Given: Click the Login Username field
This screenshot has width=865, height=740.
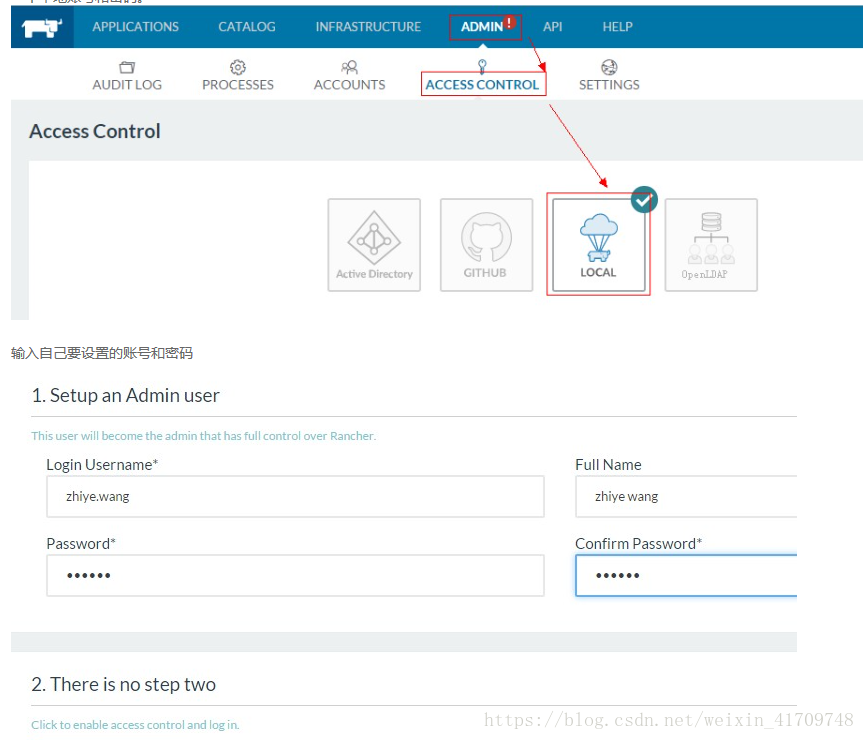Looking at the screenshot, I should [295, 497].
